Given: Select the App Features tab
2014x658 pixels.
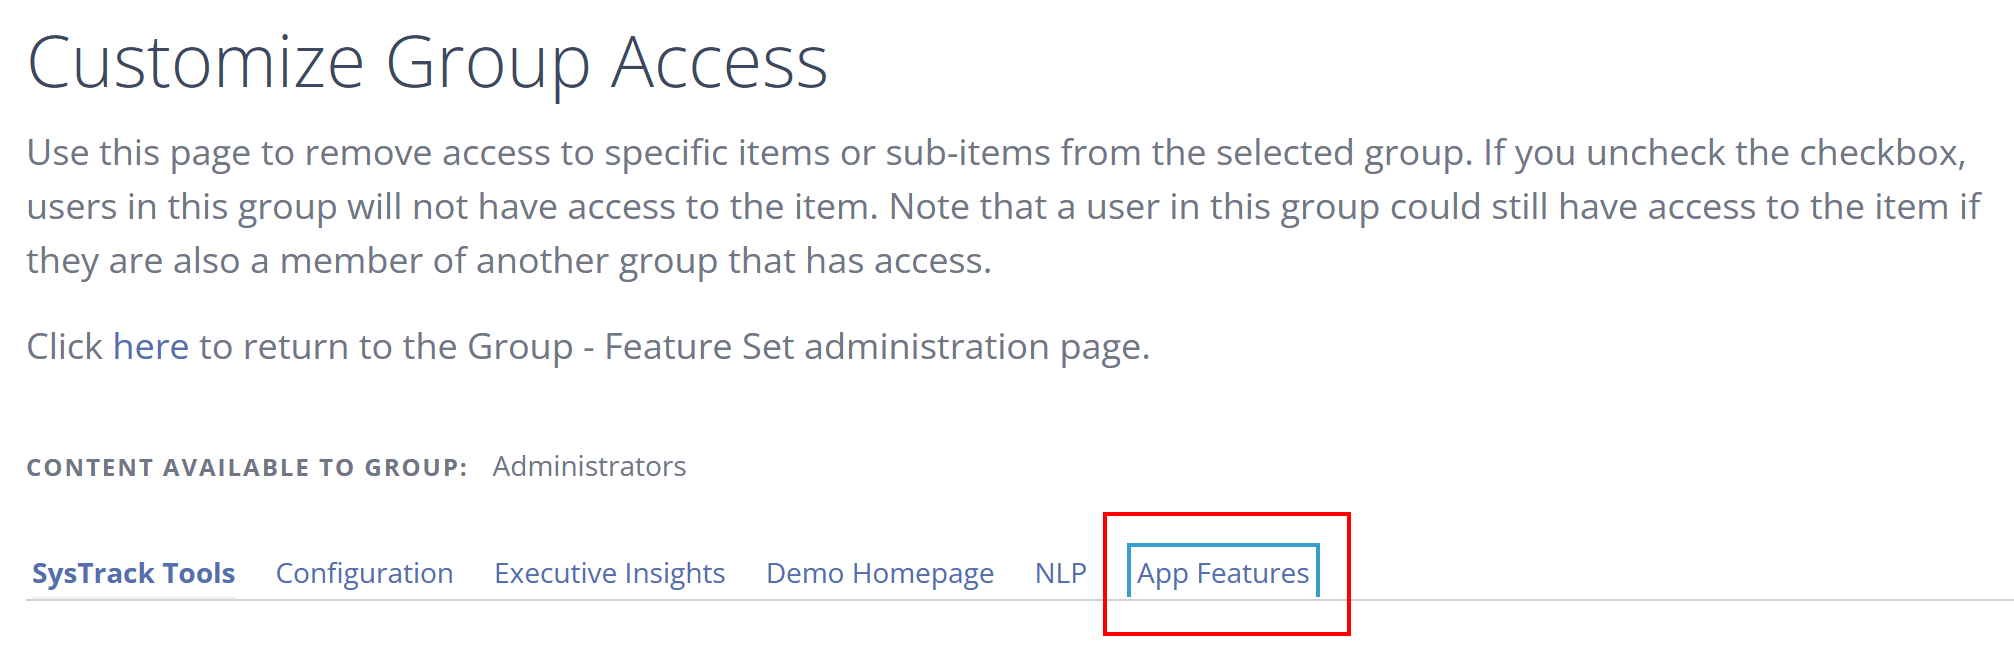Looking at the screenshot, I should point(1222,573).
